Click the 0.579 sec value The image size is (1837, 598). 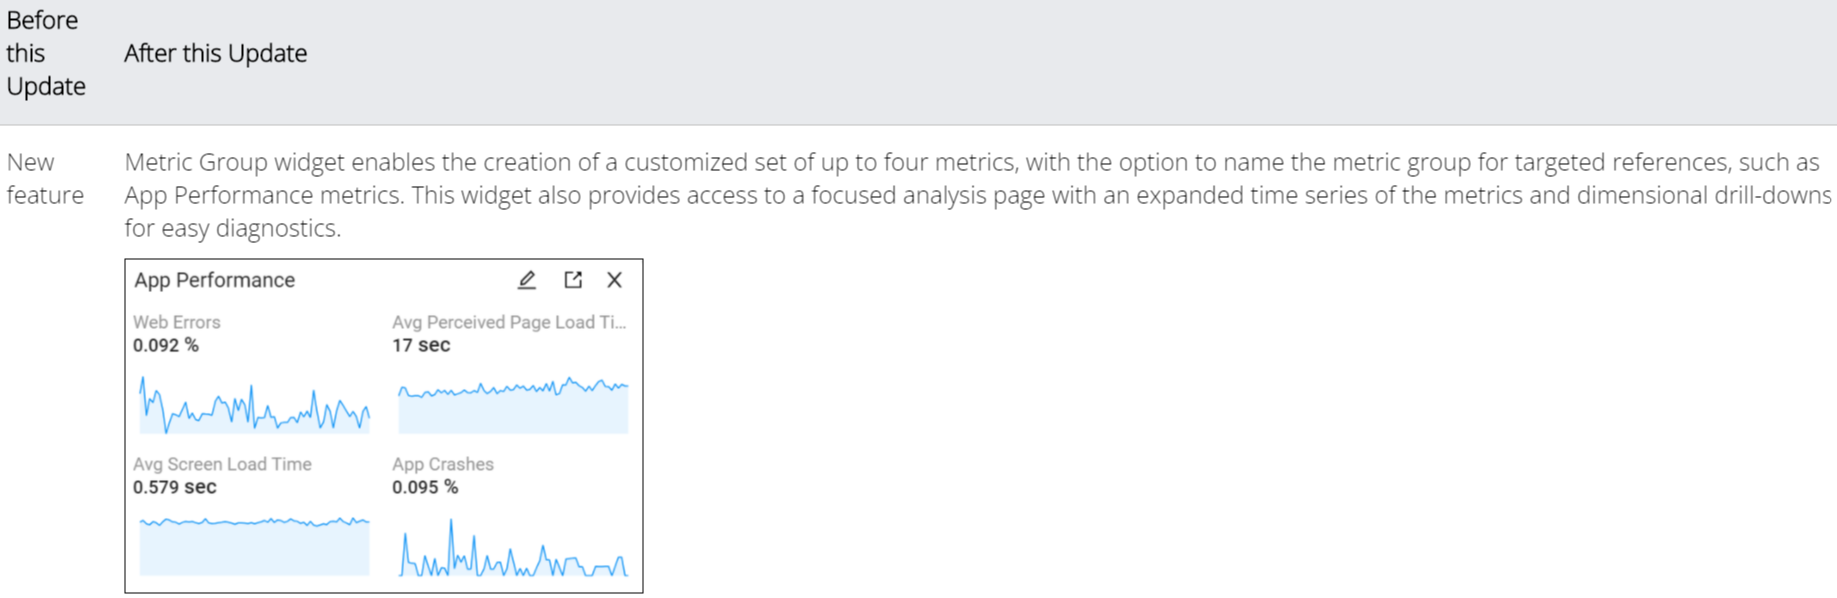coord(175,487)
